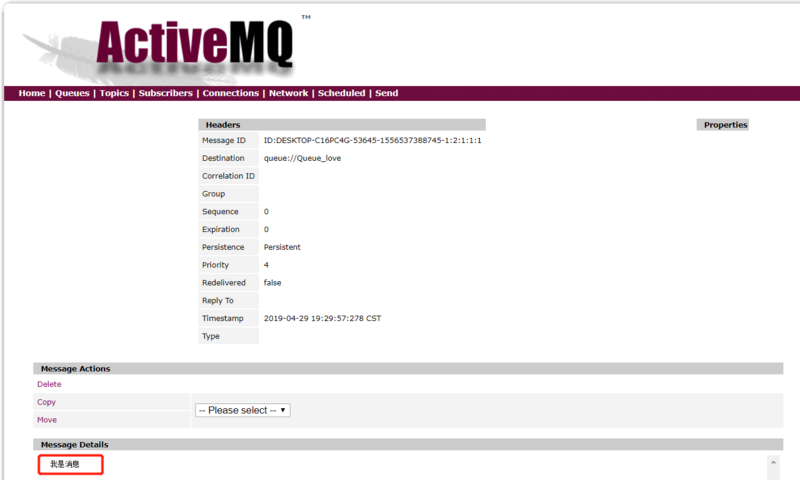The width and height of the screenshot is (800, 480).
Task: Click the Group label
Action: point(213,194)
